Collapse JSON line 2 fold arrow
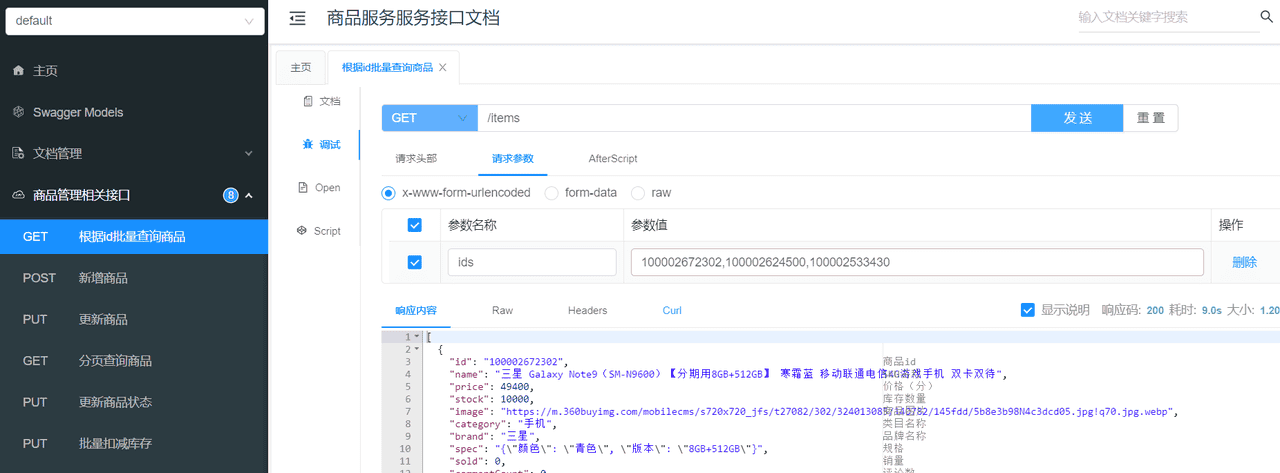 [x=417, y=349]
